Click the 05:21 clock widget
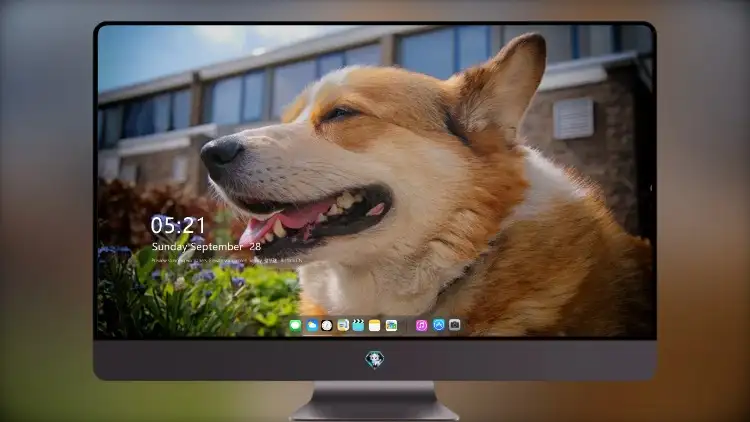Viewport: 750px width, 422px height. click(177, 225)
